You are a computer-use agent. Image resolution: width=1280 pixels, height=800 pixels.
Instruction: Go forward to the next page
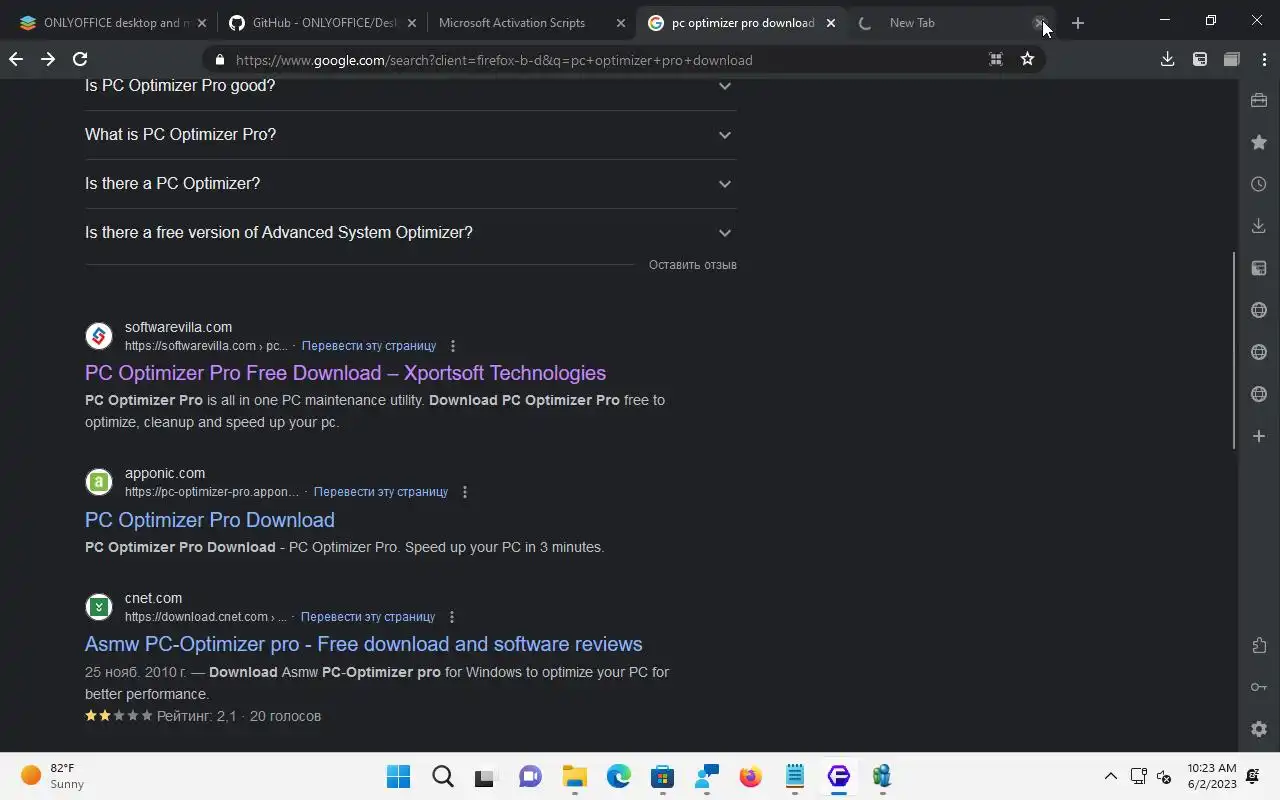pos(48,60)
